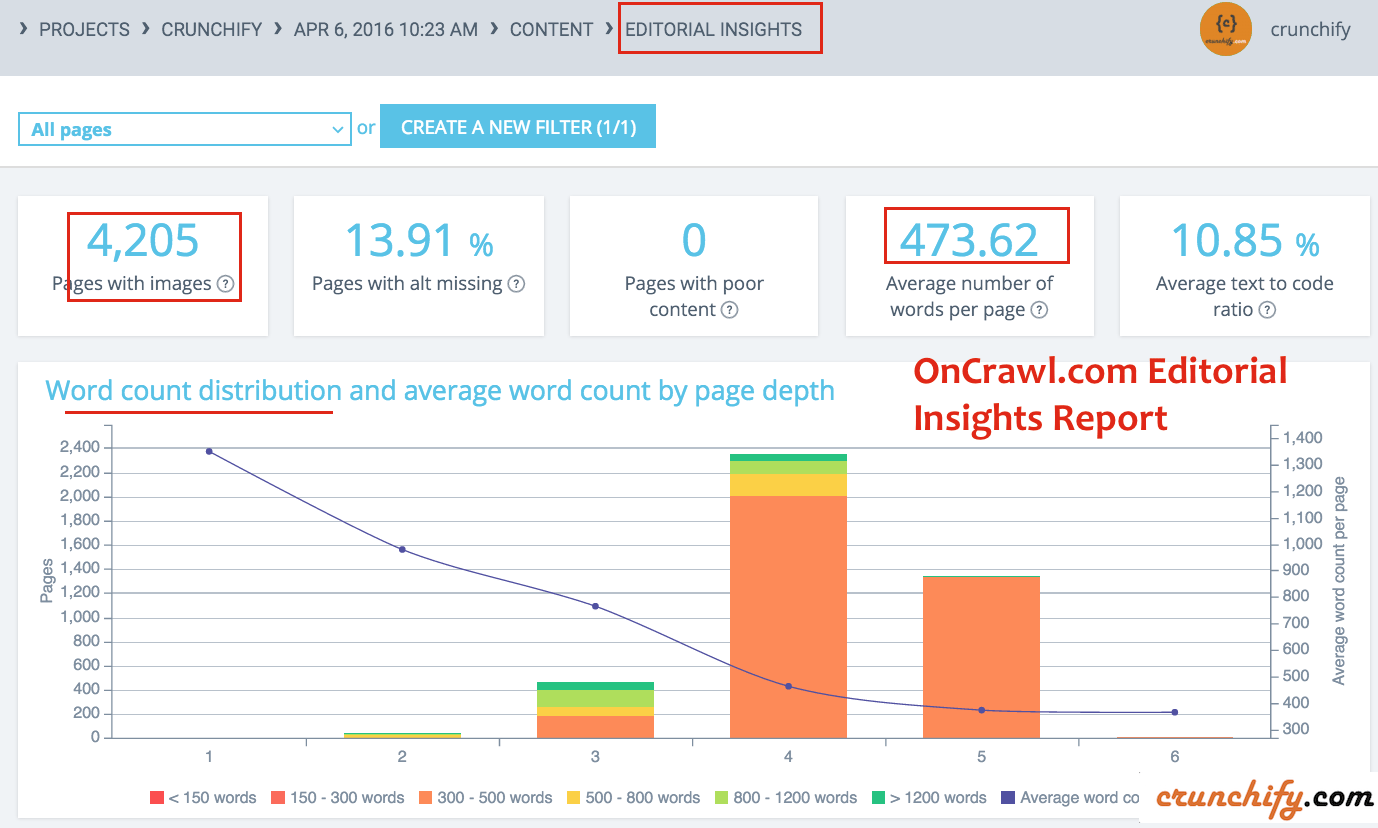Click the line point at depth 5
Screen dimensions: 1378x828
tap(981, 710)
